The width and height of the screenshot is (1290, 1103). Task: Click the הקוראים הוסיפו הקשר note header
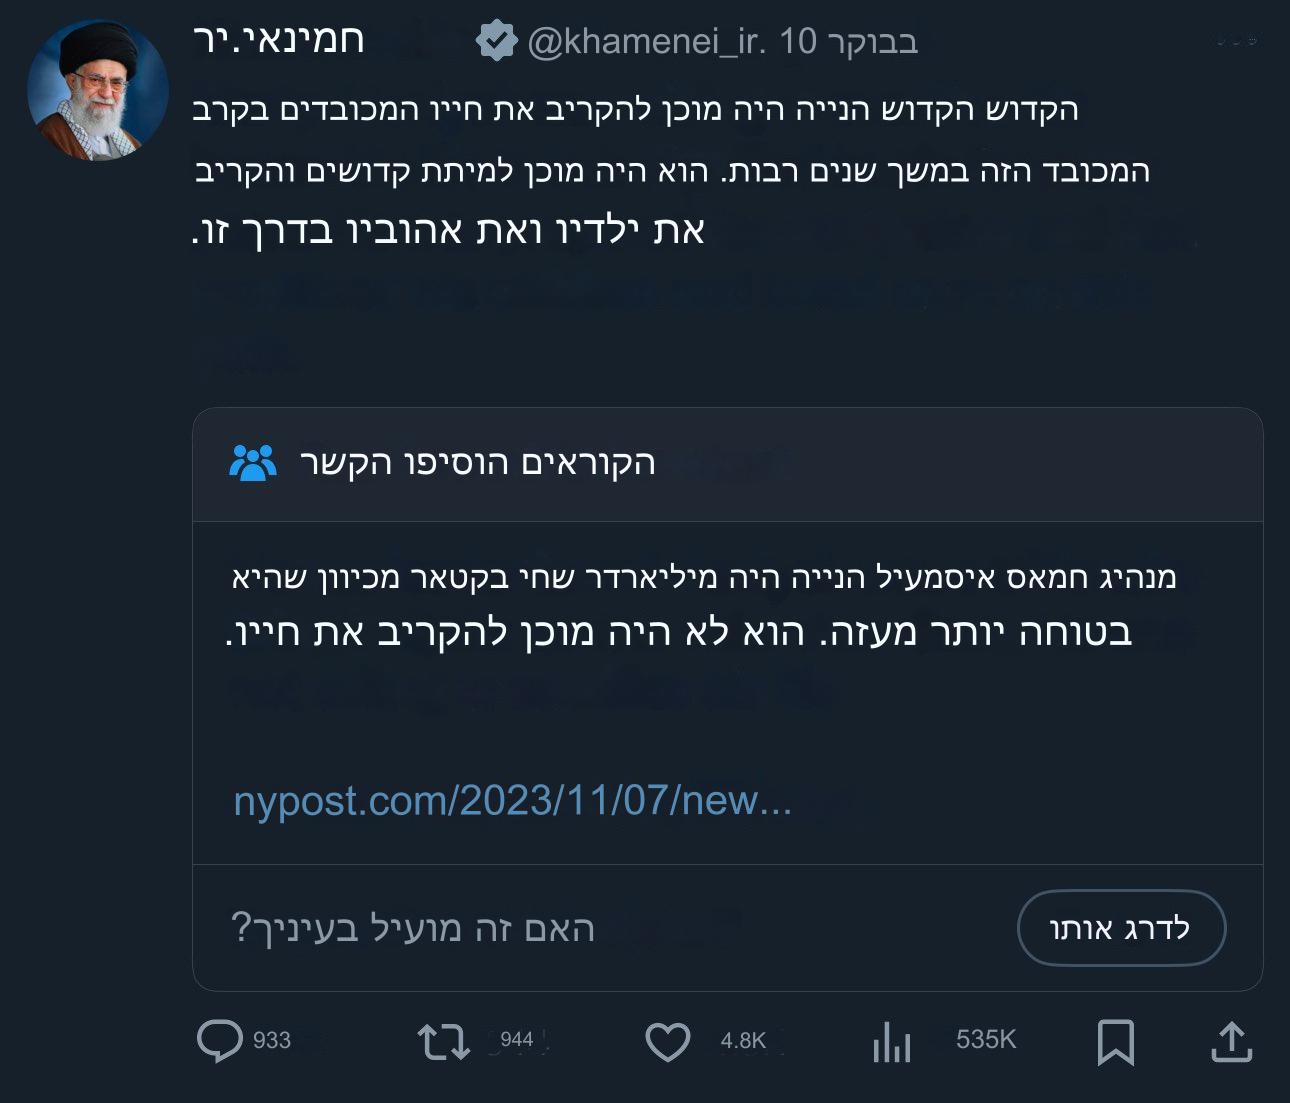(x=477, y=462)
